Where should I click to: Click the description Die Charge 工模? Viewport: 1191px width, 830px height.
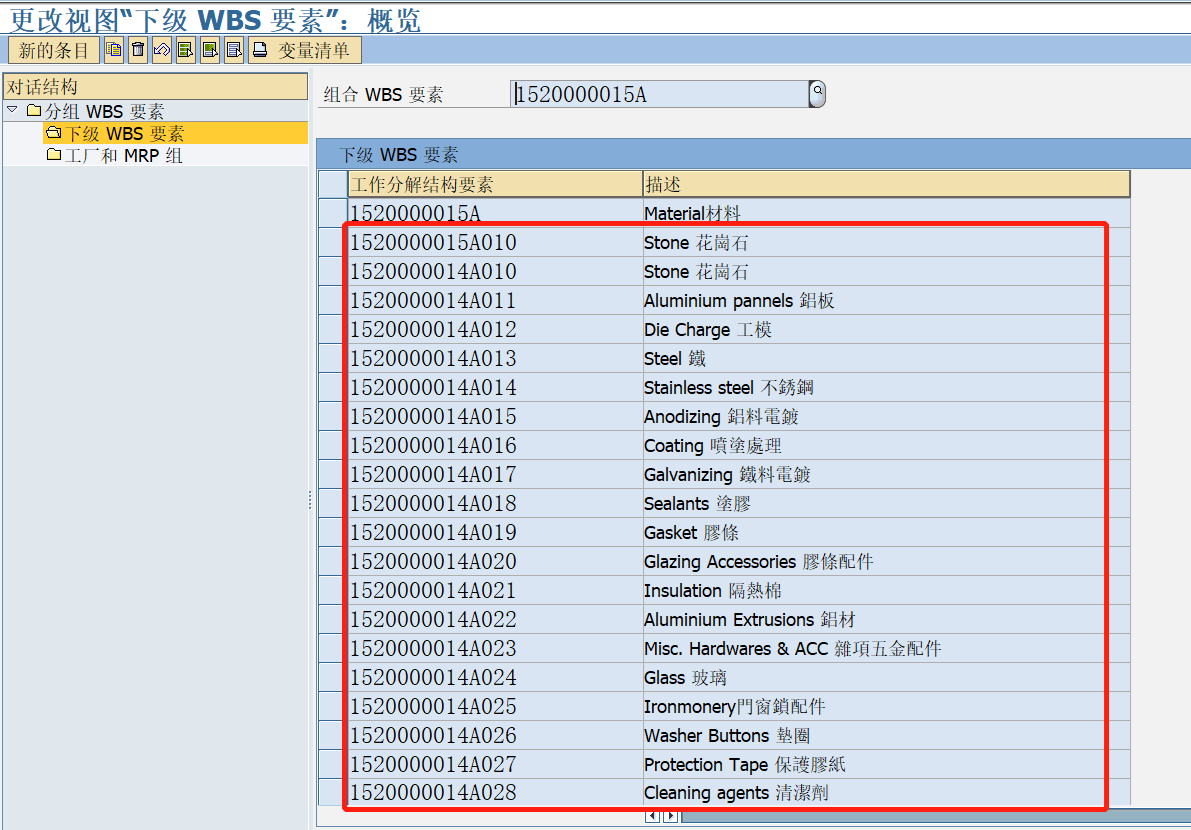[708, 329]
